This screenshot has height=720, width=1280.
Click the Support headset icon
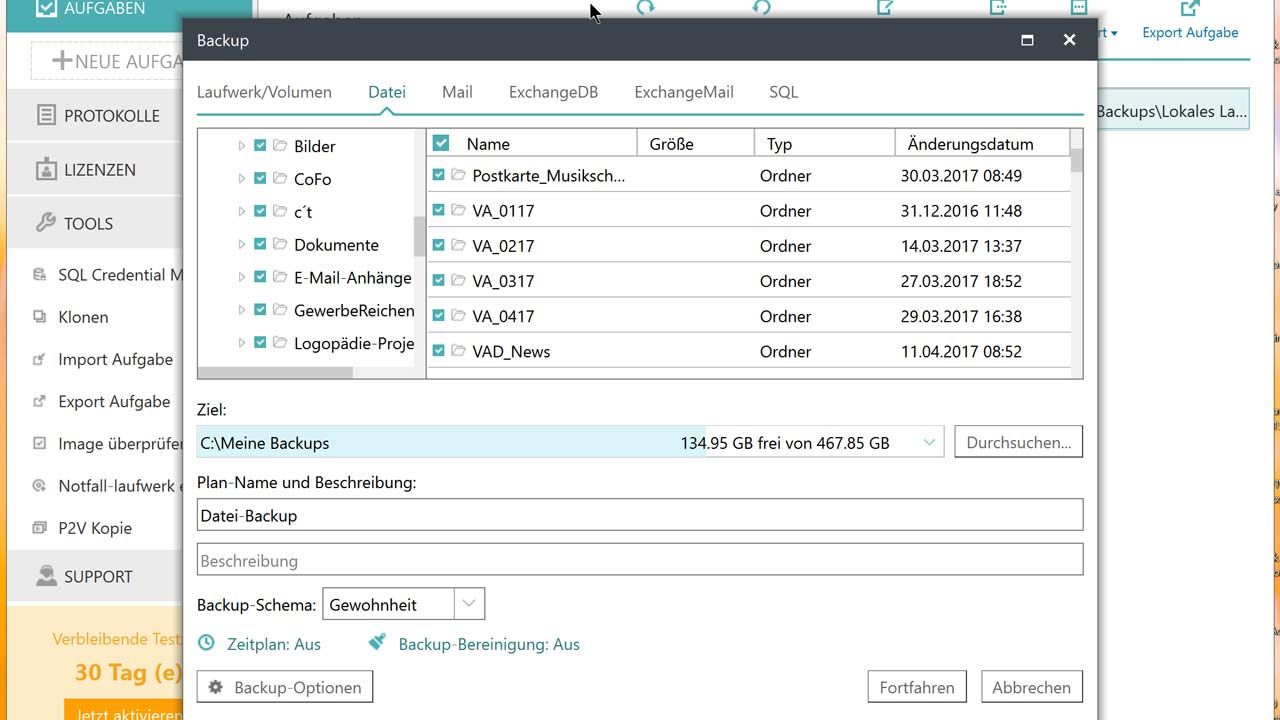coord(46,576)
